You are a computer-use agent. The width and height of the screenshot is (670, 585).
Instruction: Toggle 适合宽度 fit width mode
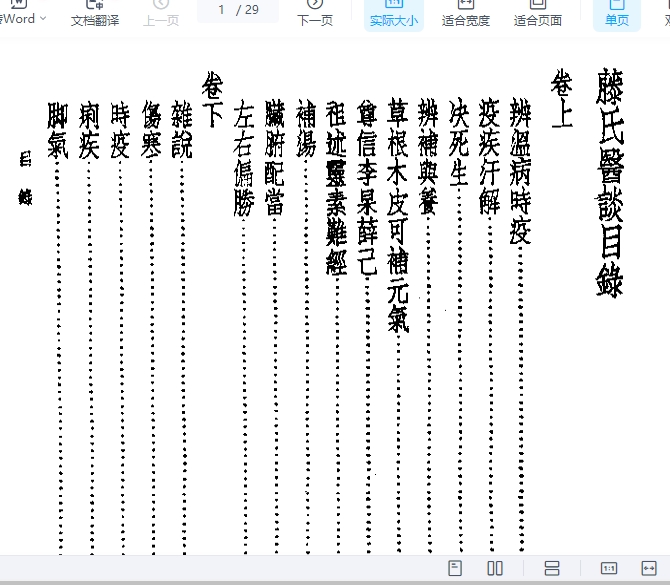[x=466, y=14]
